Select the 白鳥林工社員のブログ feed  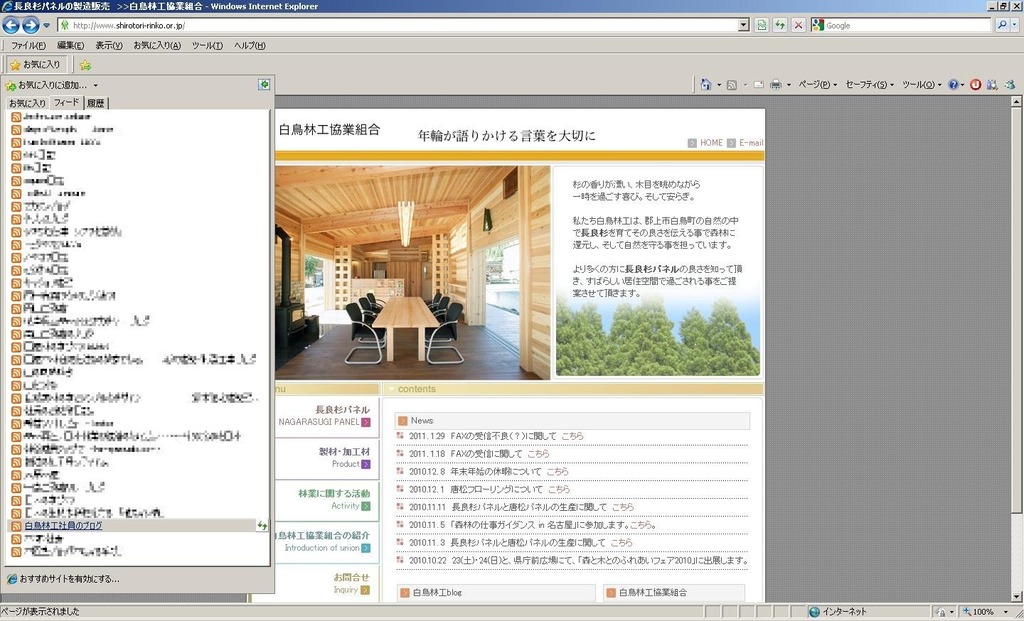click(x=63, y=526)
